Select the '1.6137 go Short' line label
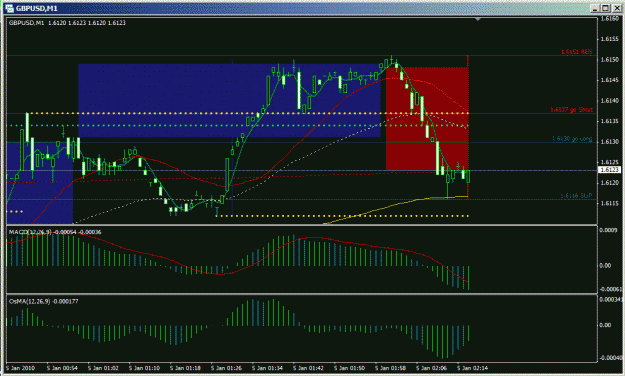625x376 pixels. point(571,110)
